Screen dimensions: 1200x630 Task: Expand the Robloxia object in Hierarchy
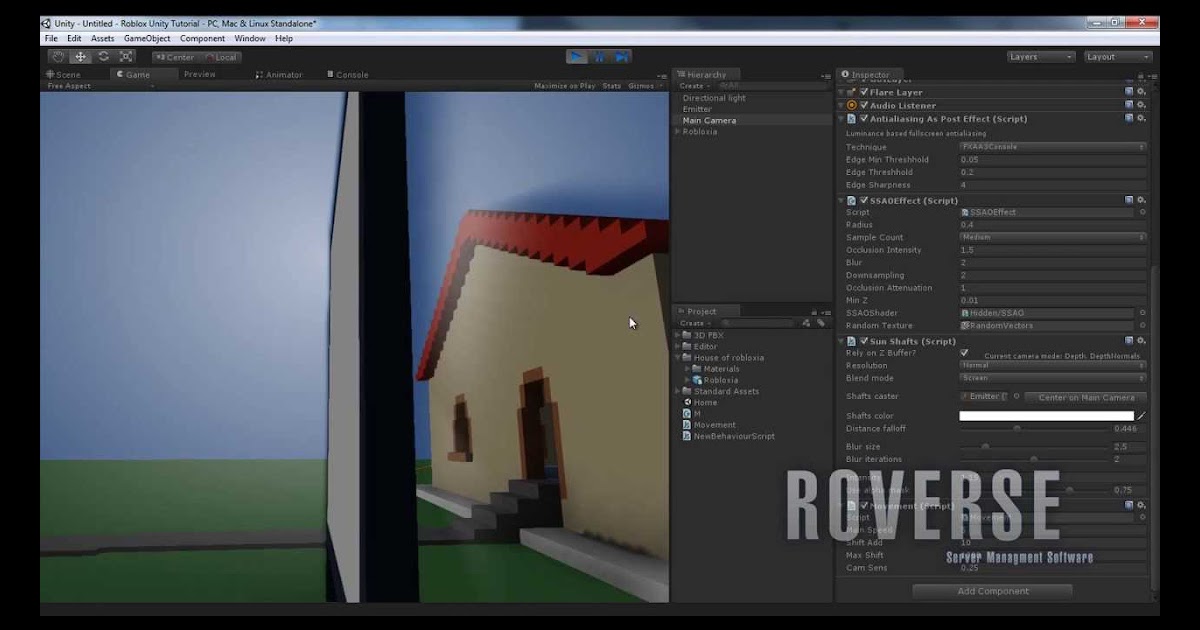point(678,132)
